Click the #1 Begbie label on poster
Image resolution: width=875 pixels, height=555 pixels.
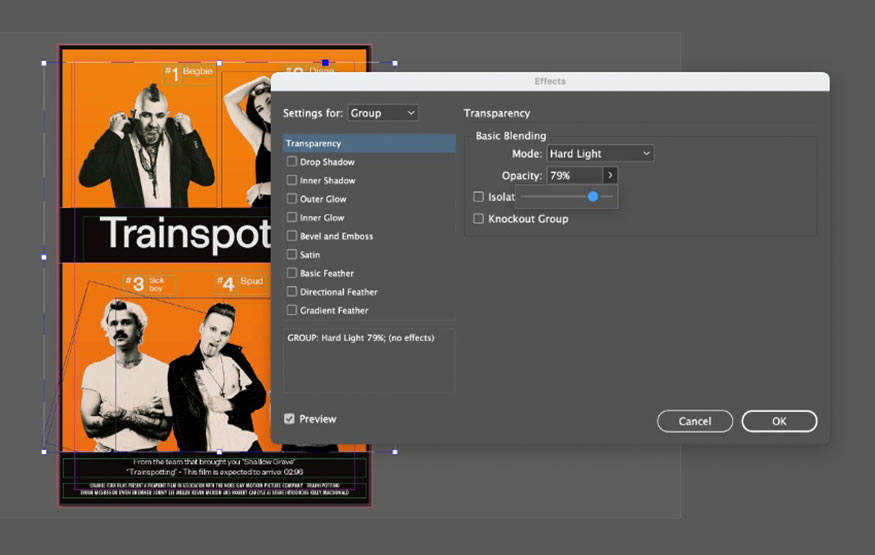(x=189, y=73)
